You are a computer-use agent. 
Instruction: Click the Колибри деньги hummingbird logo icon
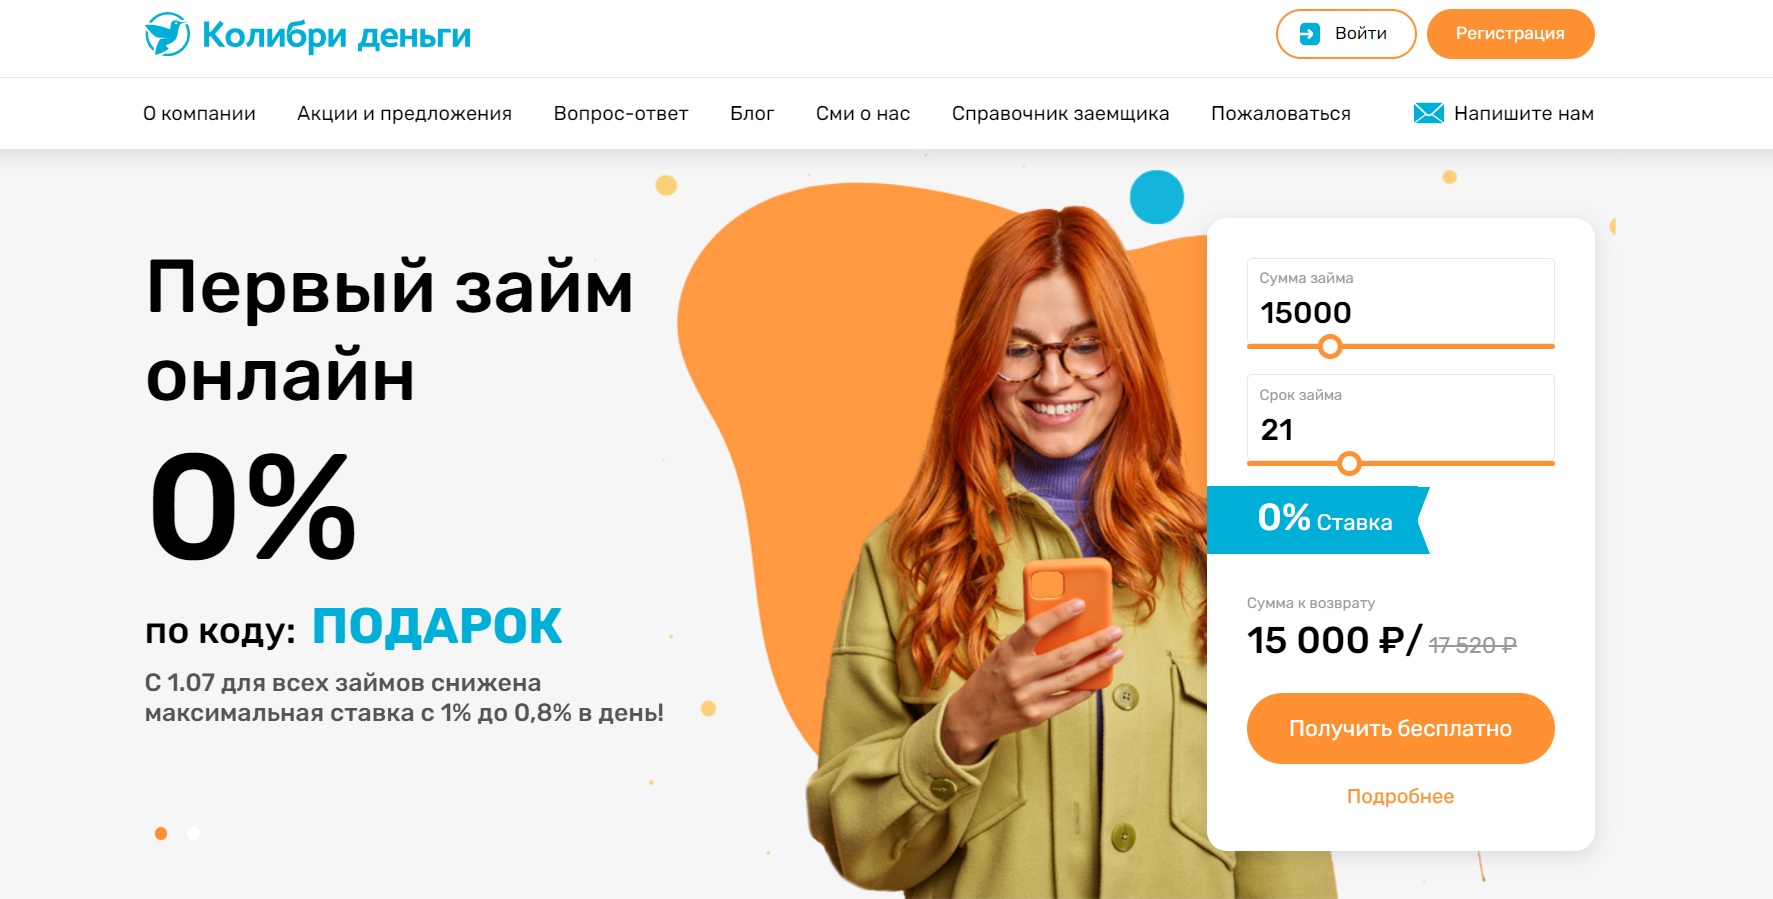click(167, 34)
